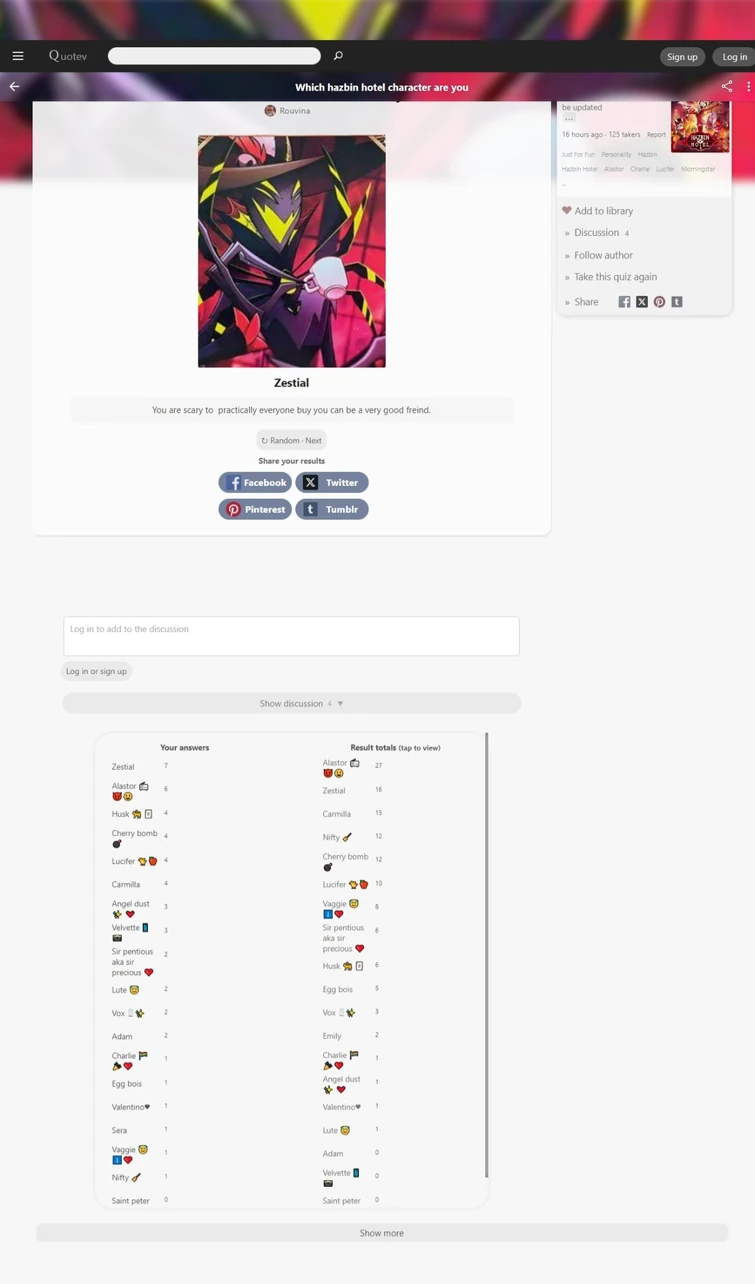Click Show more at bottom
Image resolution: width=755 pixels, height=1284 pixels.
click(382, 1233)
